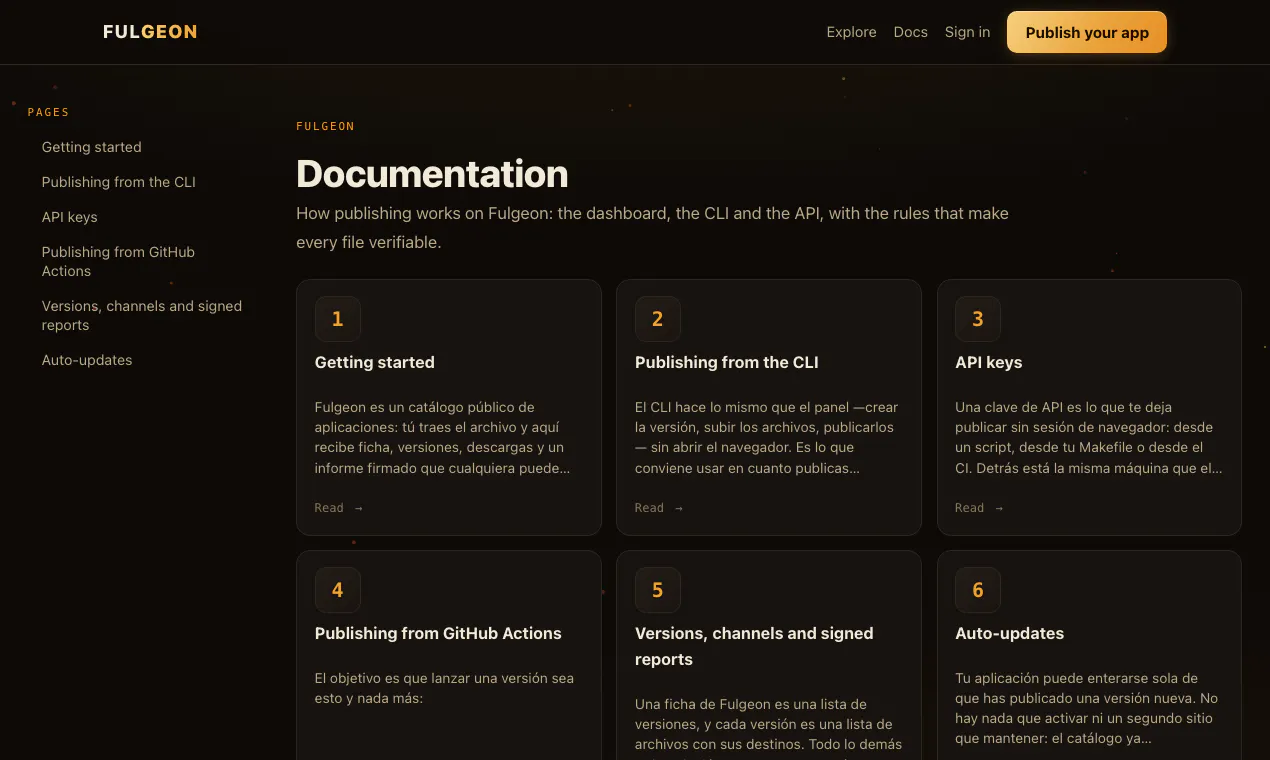This screenshot has width=1270, height=760.
Task: Click the text starting 'Tu aplicación puede enterarse sola'
Action: tap(1086, 708)
